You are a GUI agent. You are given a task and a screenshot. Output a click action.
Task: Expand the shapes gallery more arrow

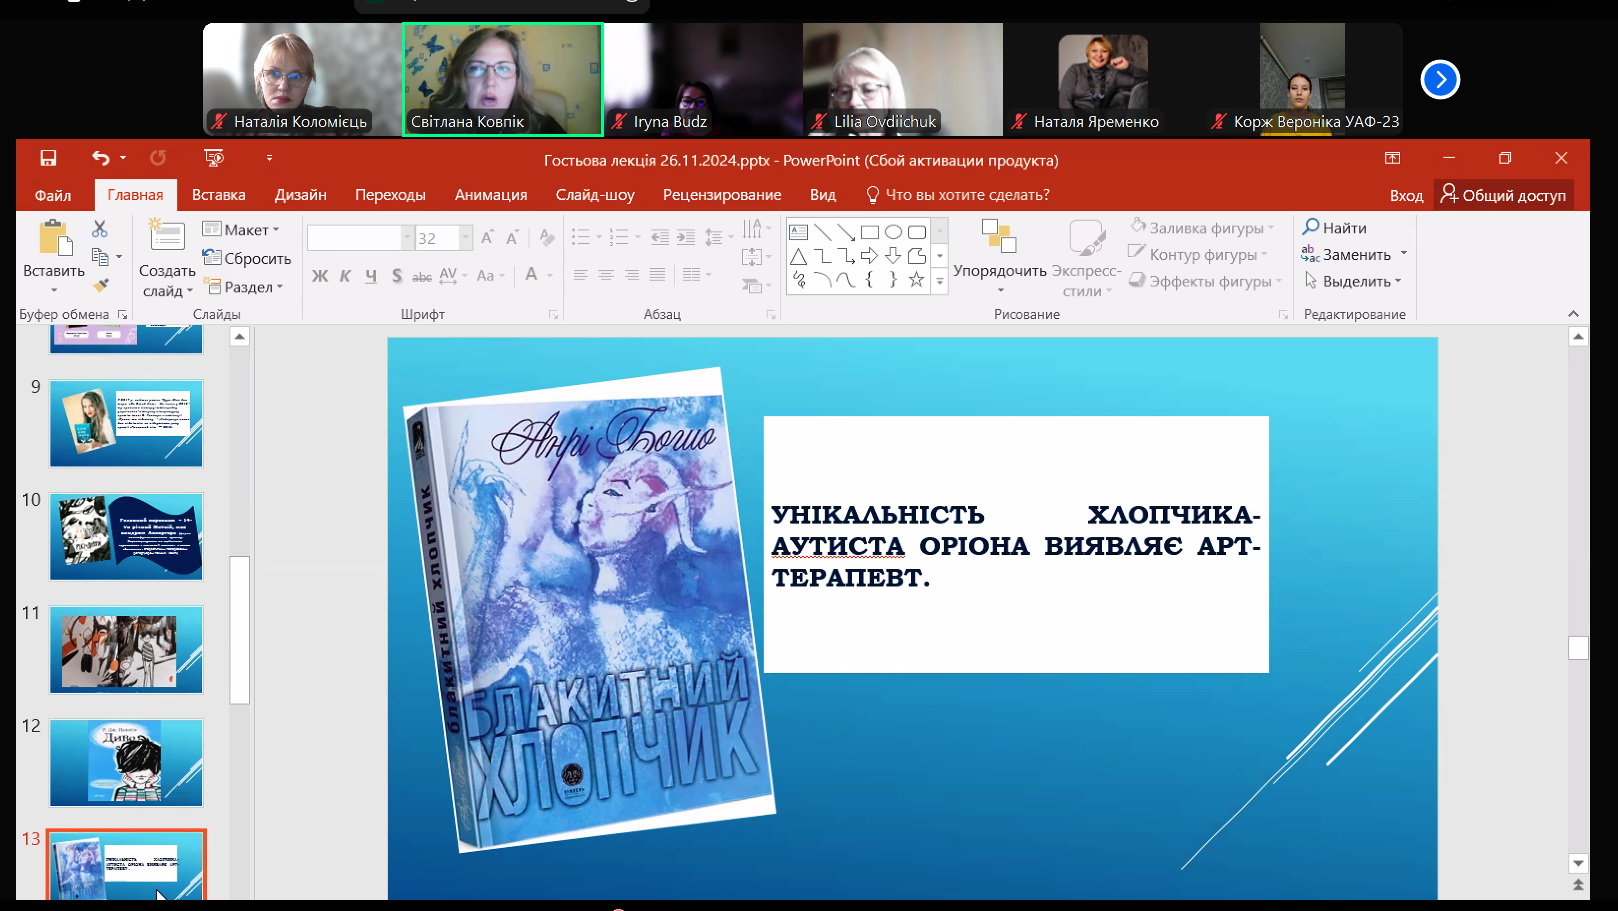940,282
